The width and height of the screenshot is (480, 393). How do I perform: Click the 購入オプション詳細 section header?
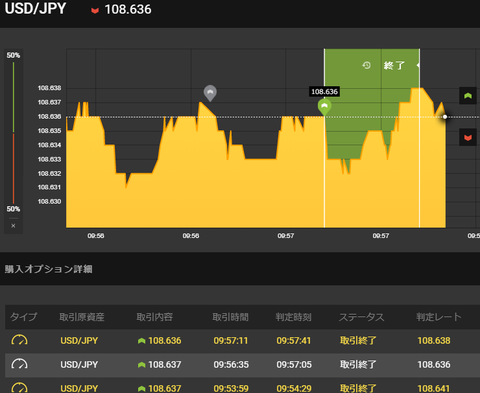[49, 269]
